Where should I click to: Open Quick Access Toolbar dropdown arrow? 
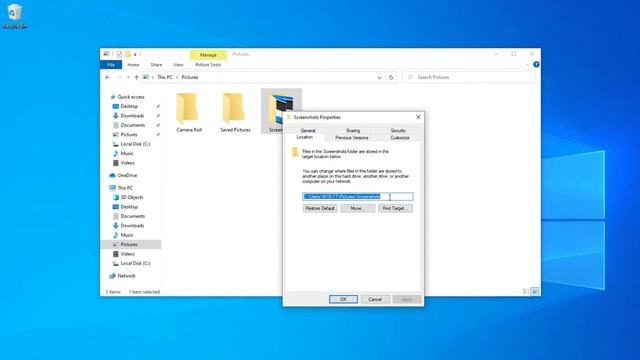coord(136,54)
